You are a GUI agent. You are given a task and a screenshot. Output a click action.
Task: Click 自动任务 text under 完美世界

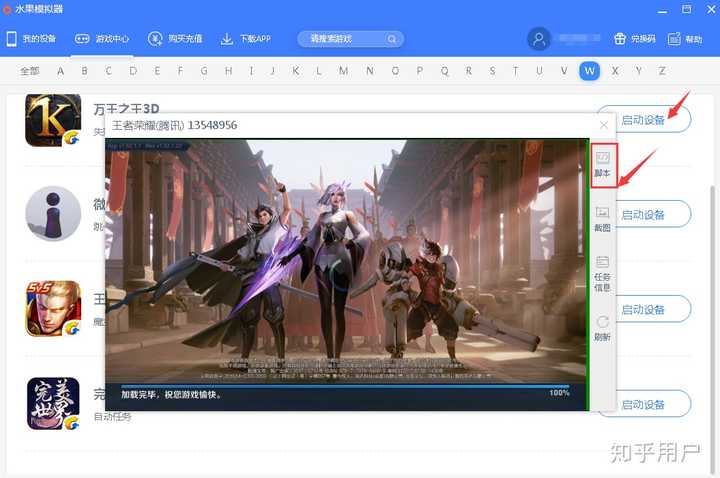click(x=112, y=416)
